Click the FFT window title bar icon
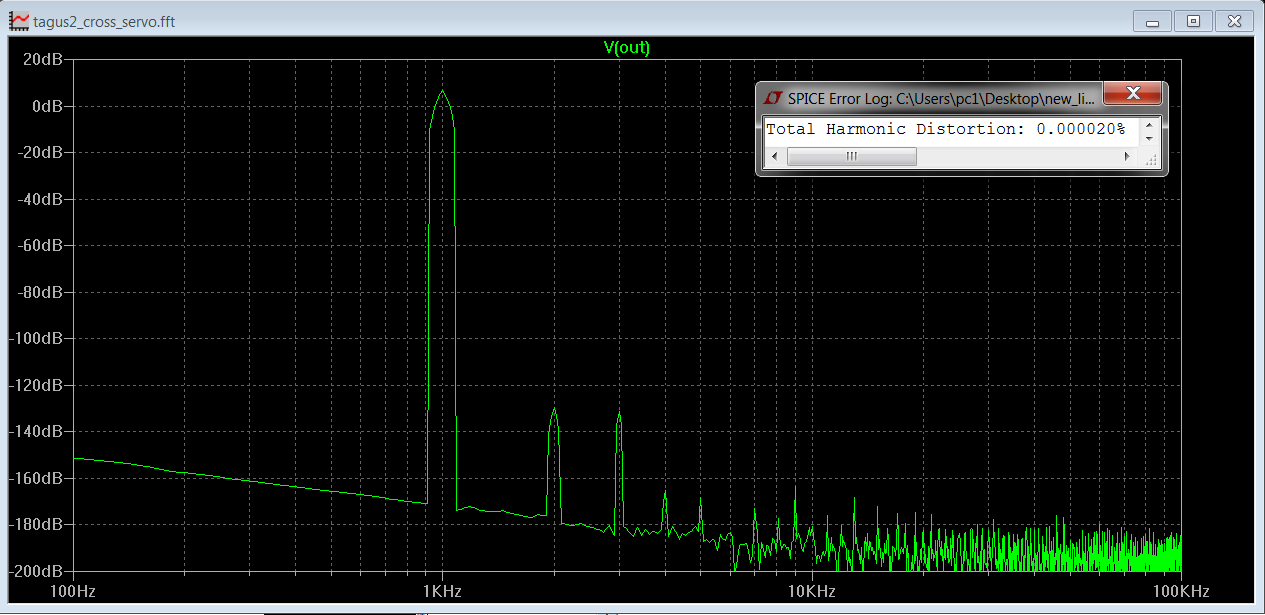 pyautogui.click(x=19, y=21)
